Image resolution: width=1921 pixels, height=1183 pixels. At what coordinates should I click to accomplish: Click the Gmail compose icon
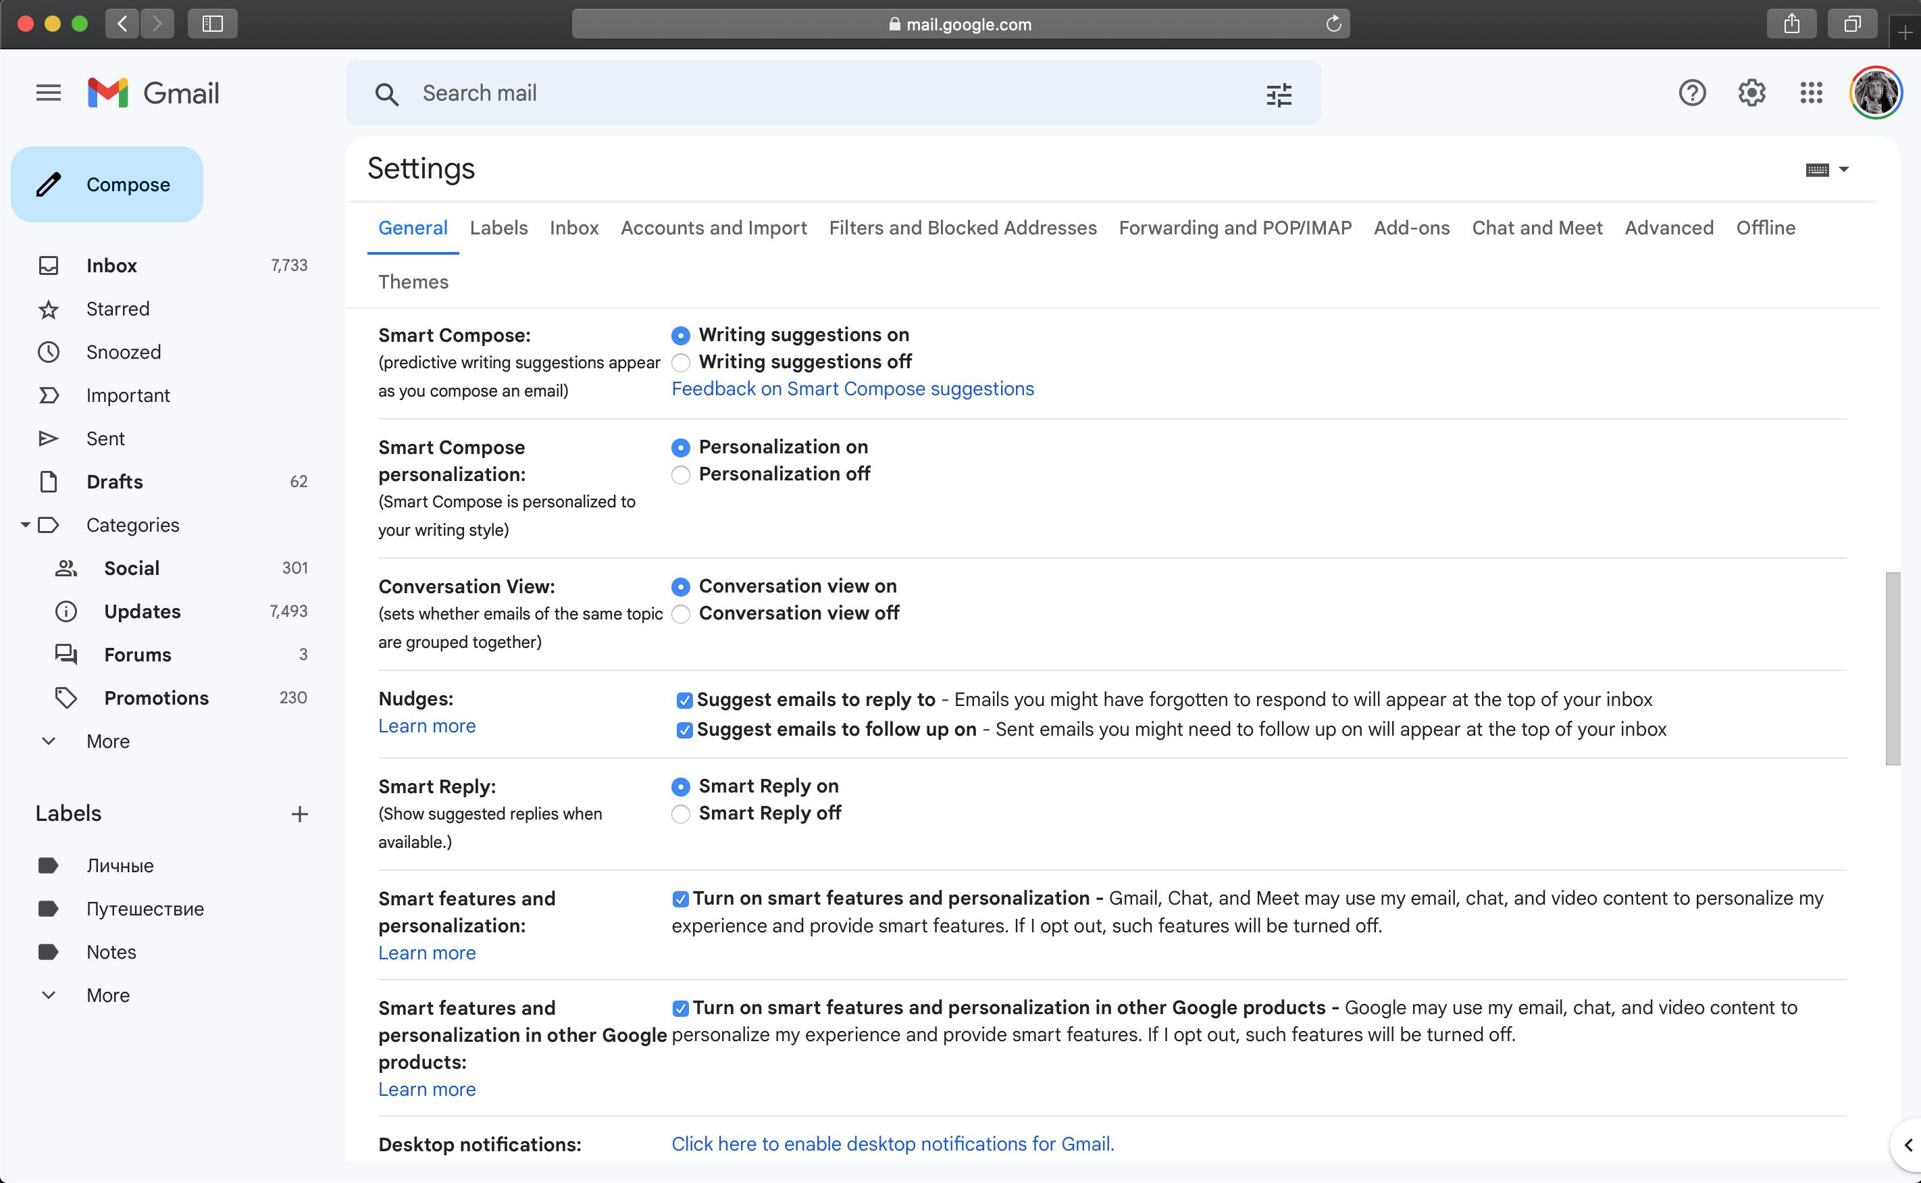48,184
